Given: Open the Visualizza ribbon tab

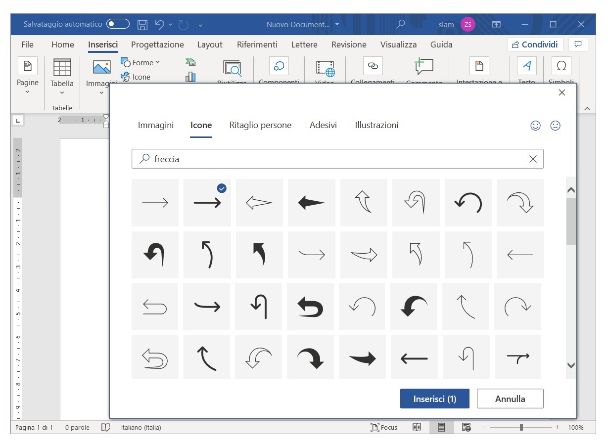Looking at the screenshot, I should pyautogui.click(x=398, y=44).
